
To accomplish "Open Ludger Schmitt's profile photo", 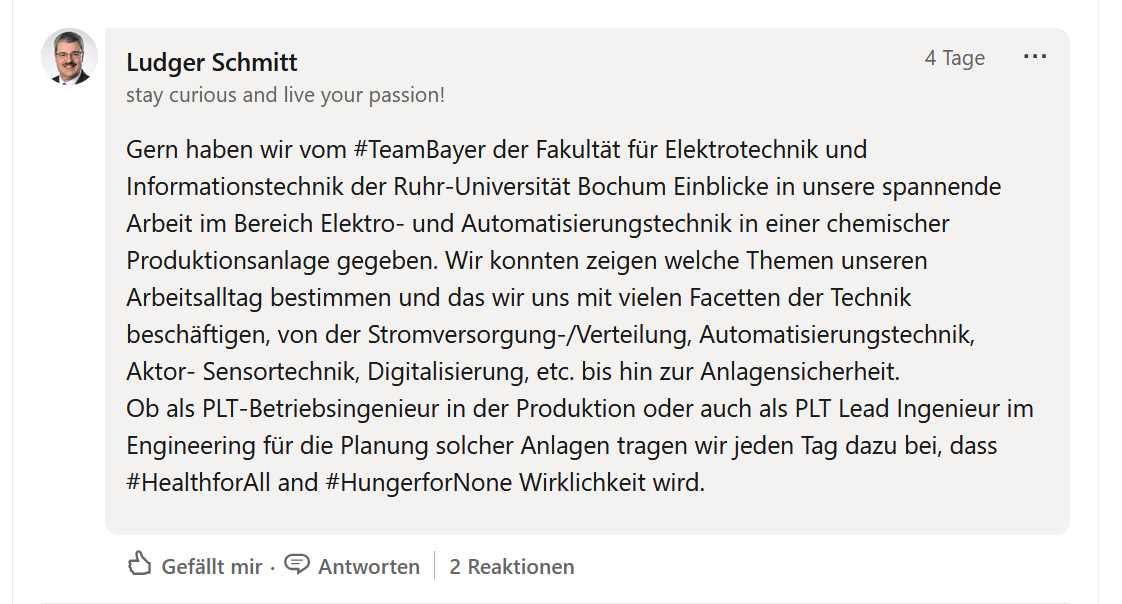I will pos(69,57).
